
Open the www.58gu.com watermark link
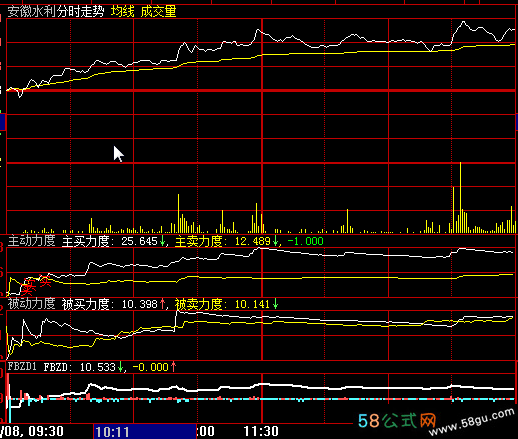(472, 422)
